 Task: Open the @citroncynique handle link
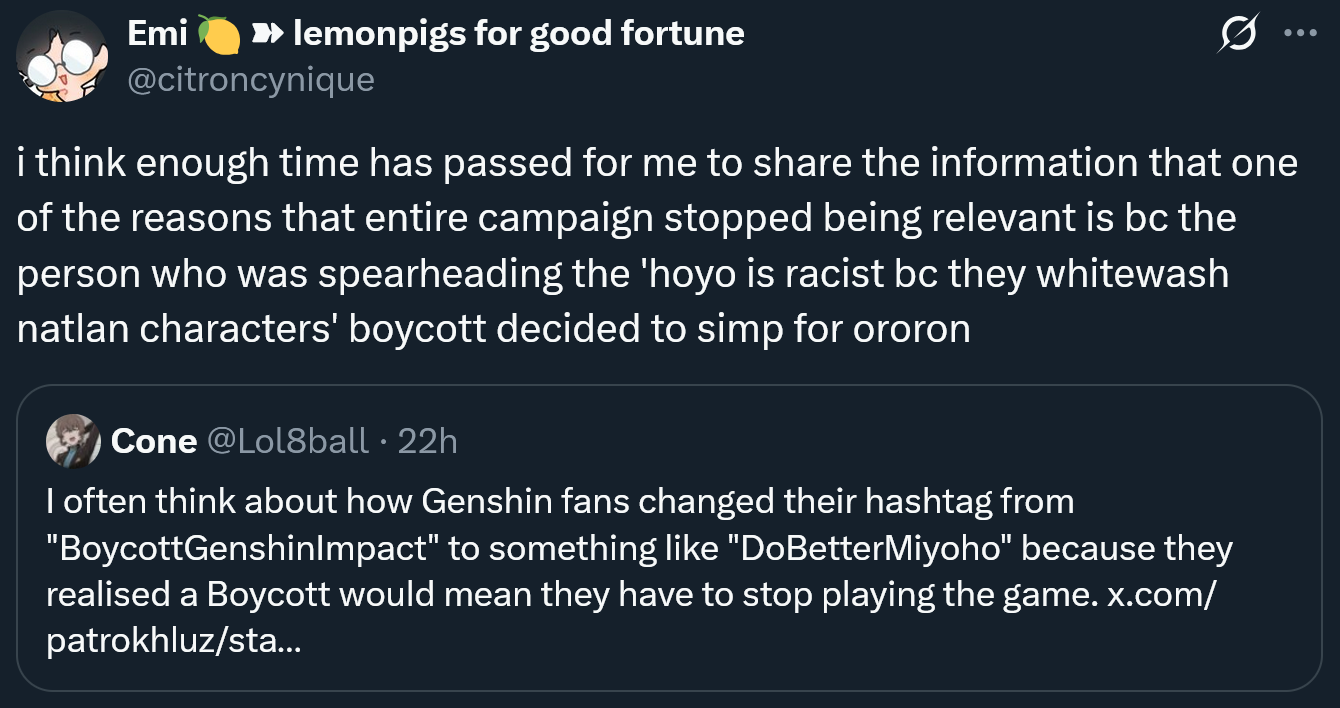point(251,78)
